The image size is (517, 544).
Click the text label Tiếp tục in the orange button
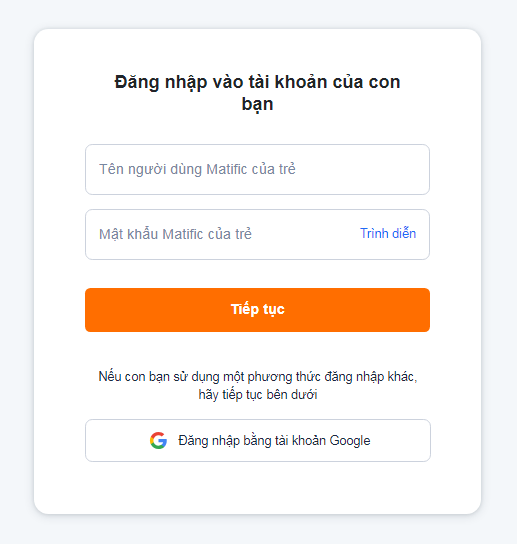click(258, 309)
